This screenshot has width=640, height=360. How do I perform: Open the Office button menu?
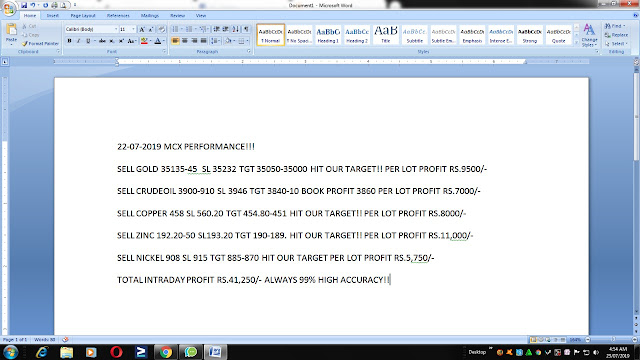pyautogui.click(x=8, y=8)
